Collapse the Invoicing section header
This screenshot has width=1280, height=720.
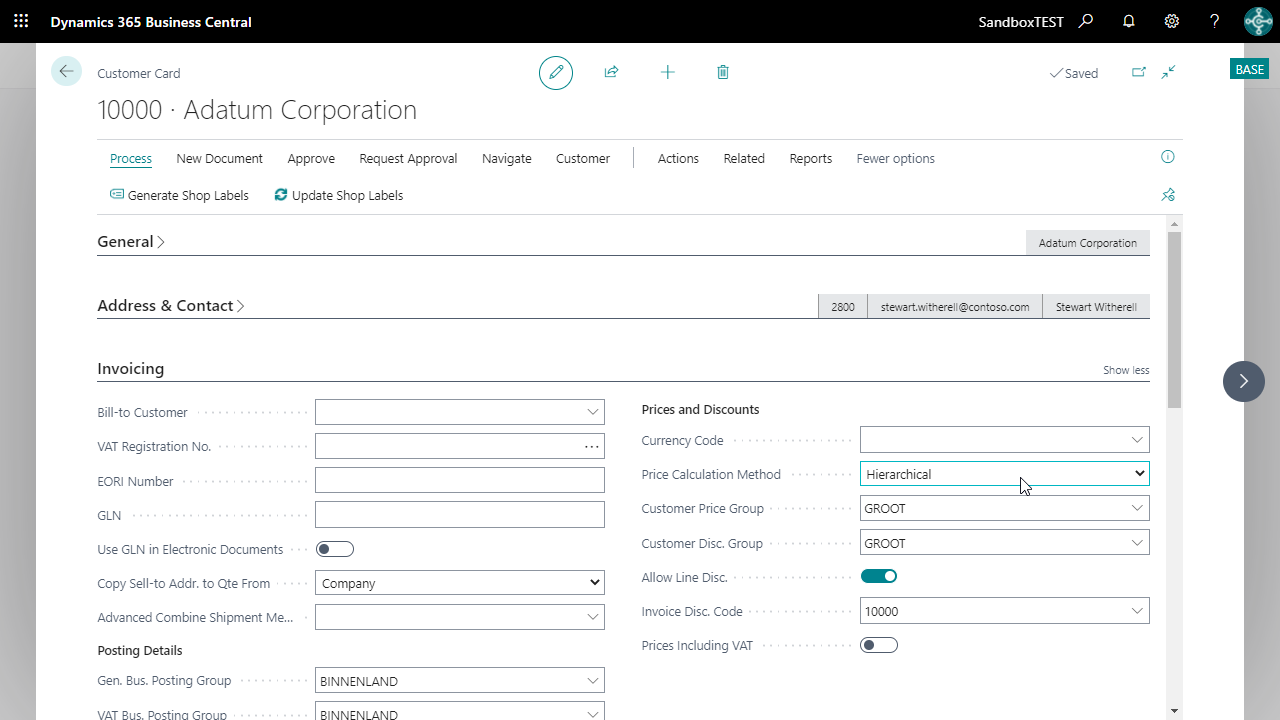tap(130, 369)
